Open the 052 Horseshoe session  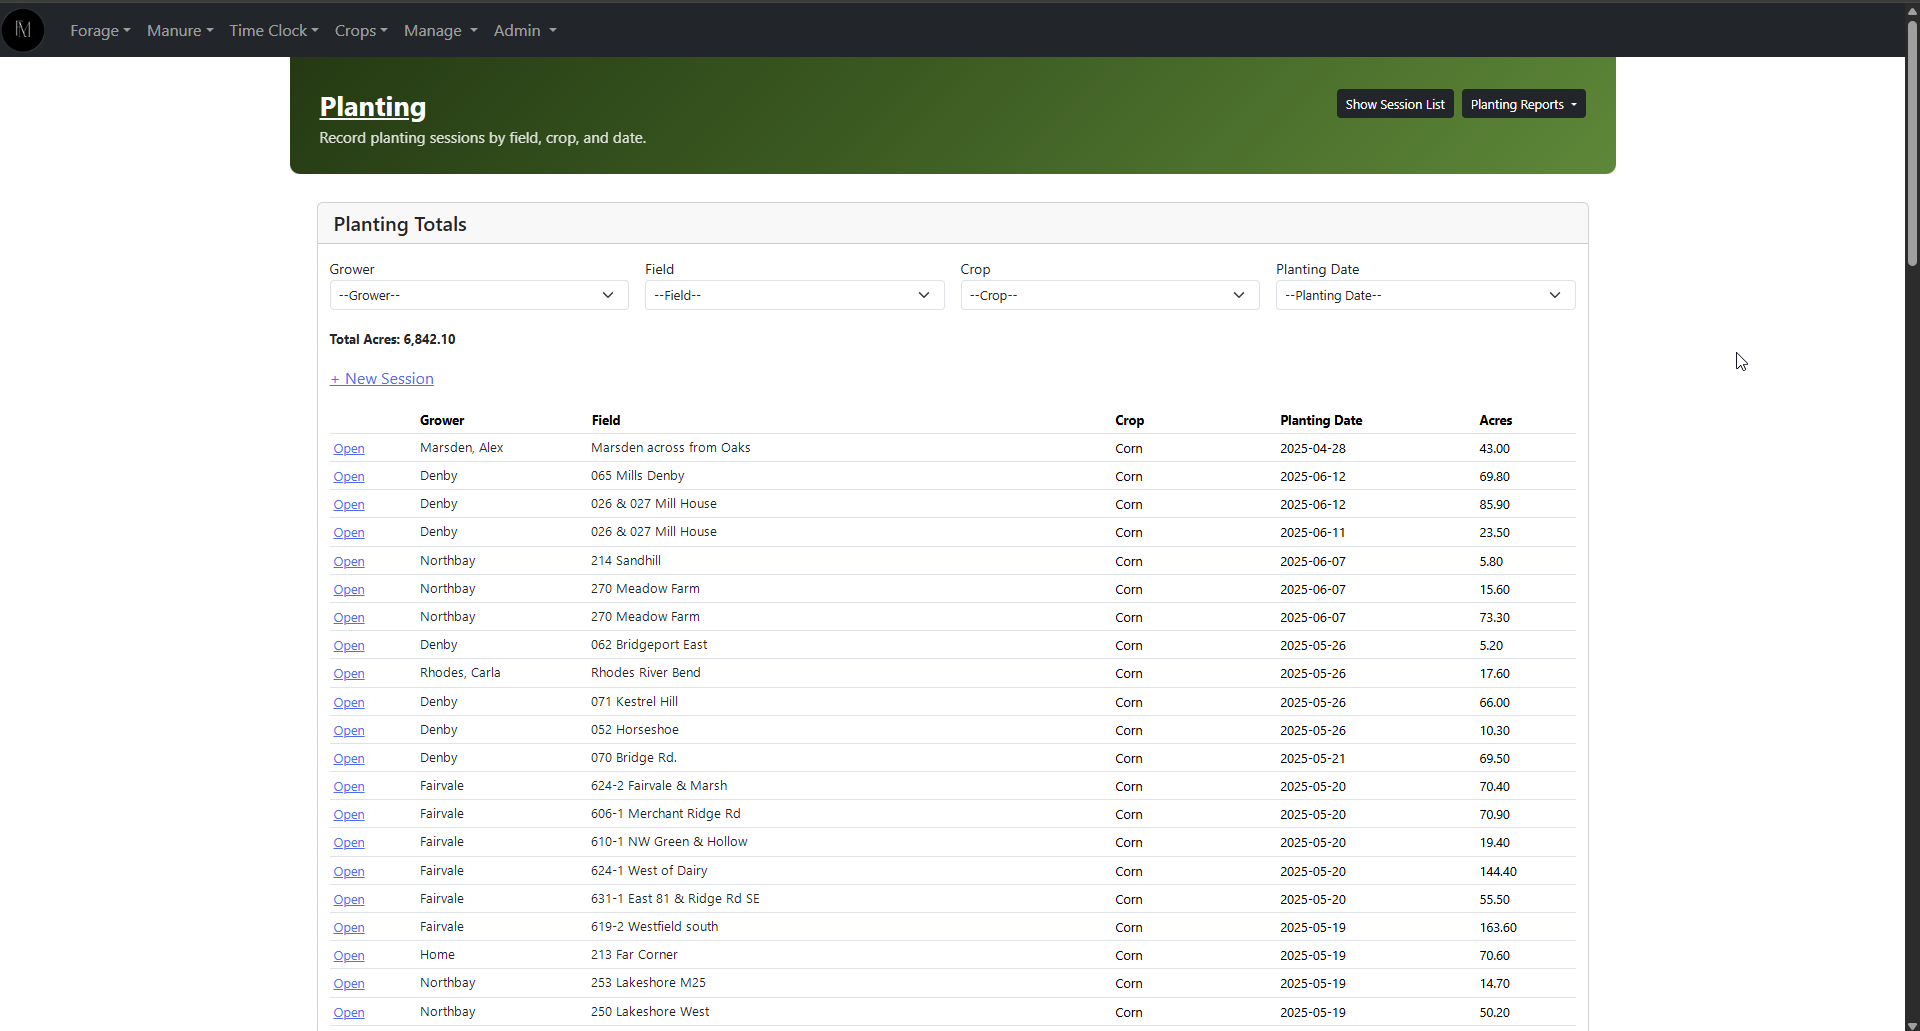[349, 730]
